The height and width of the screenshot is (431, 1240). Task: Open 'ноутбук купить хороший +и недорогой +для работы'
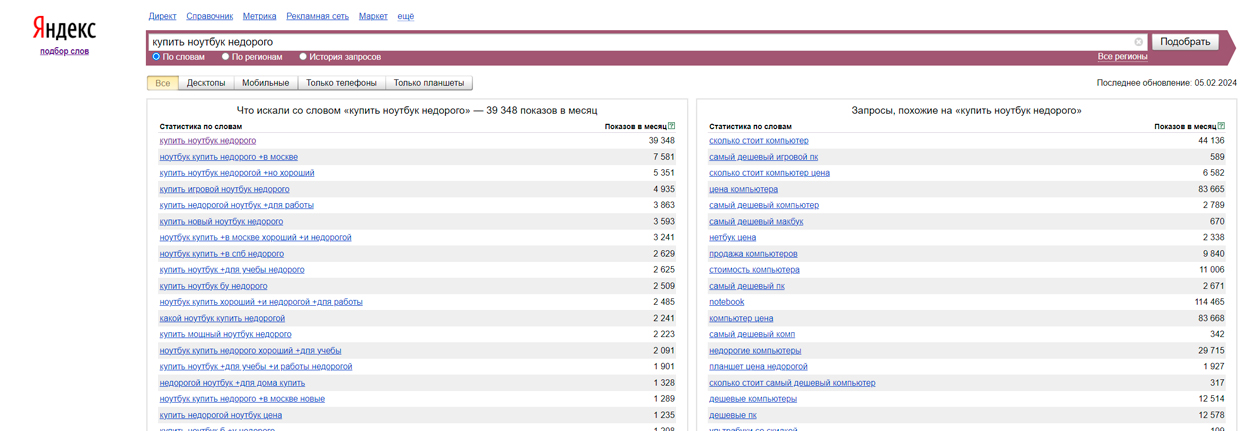click(261, 302)
